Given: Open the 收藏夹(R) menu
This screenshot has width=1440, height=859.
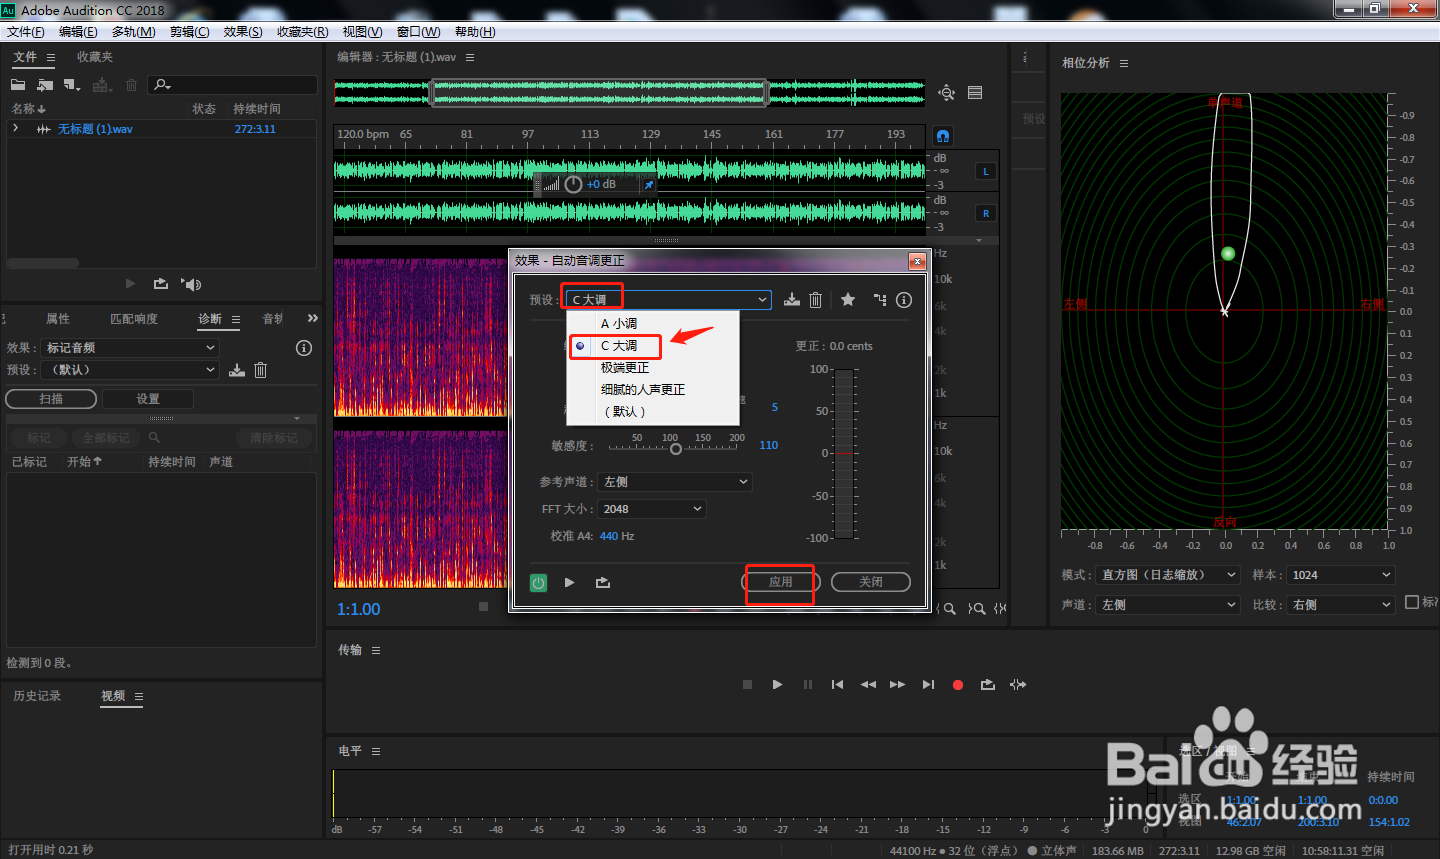Looking at the screenshot, I should (302, 32).
